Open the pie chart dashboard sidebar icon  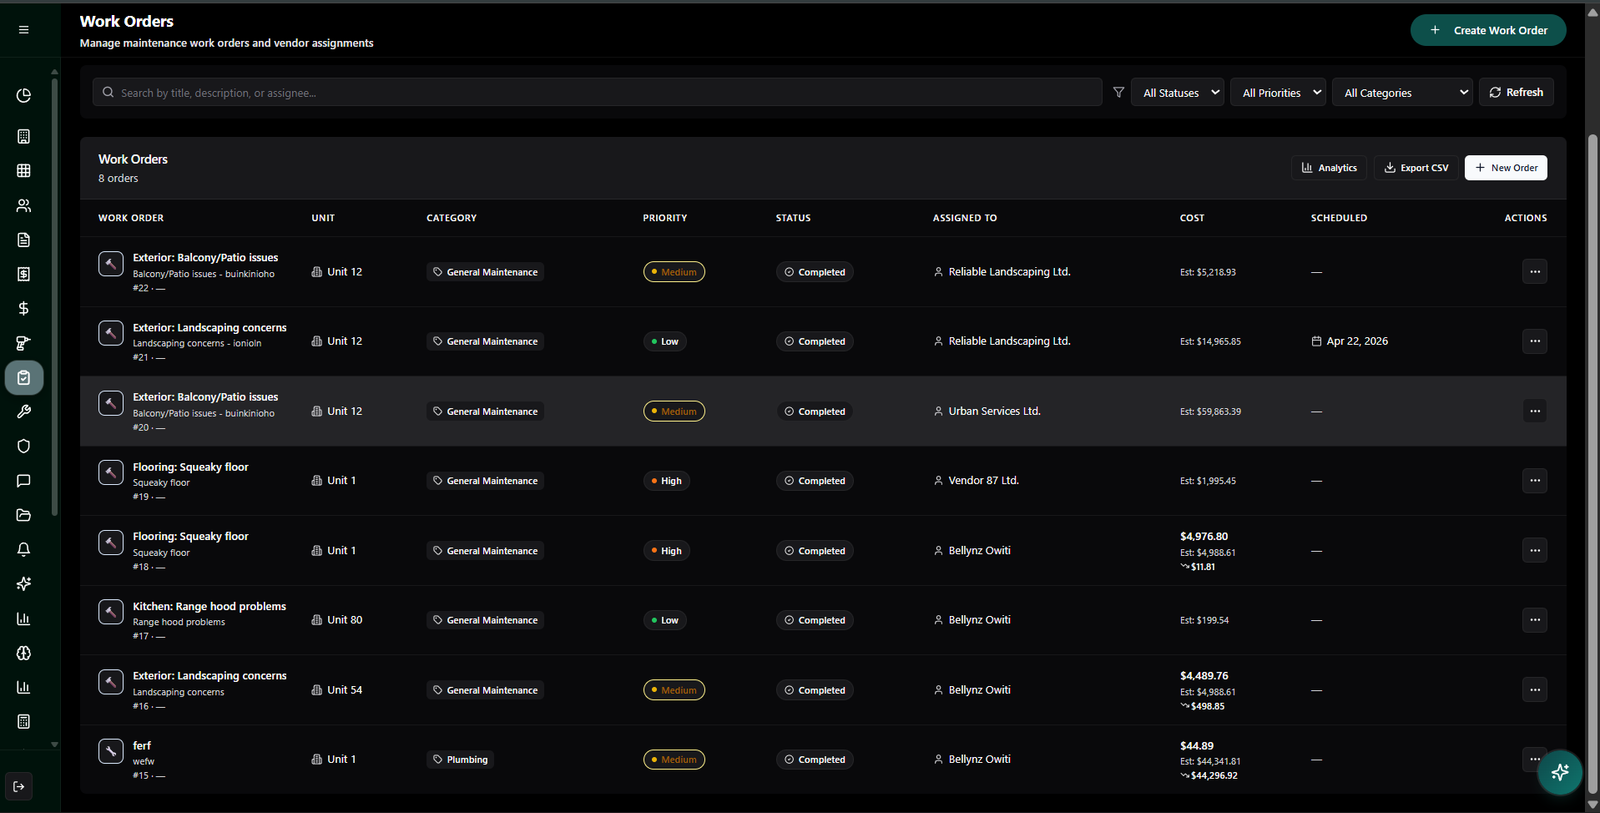tap(24, 96)
